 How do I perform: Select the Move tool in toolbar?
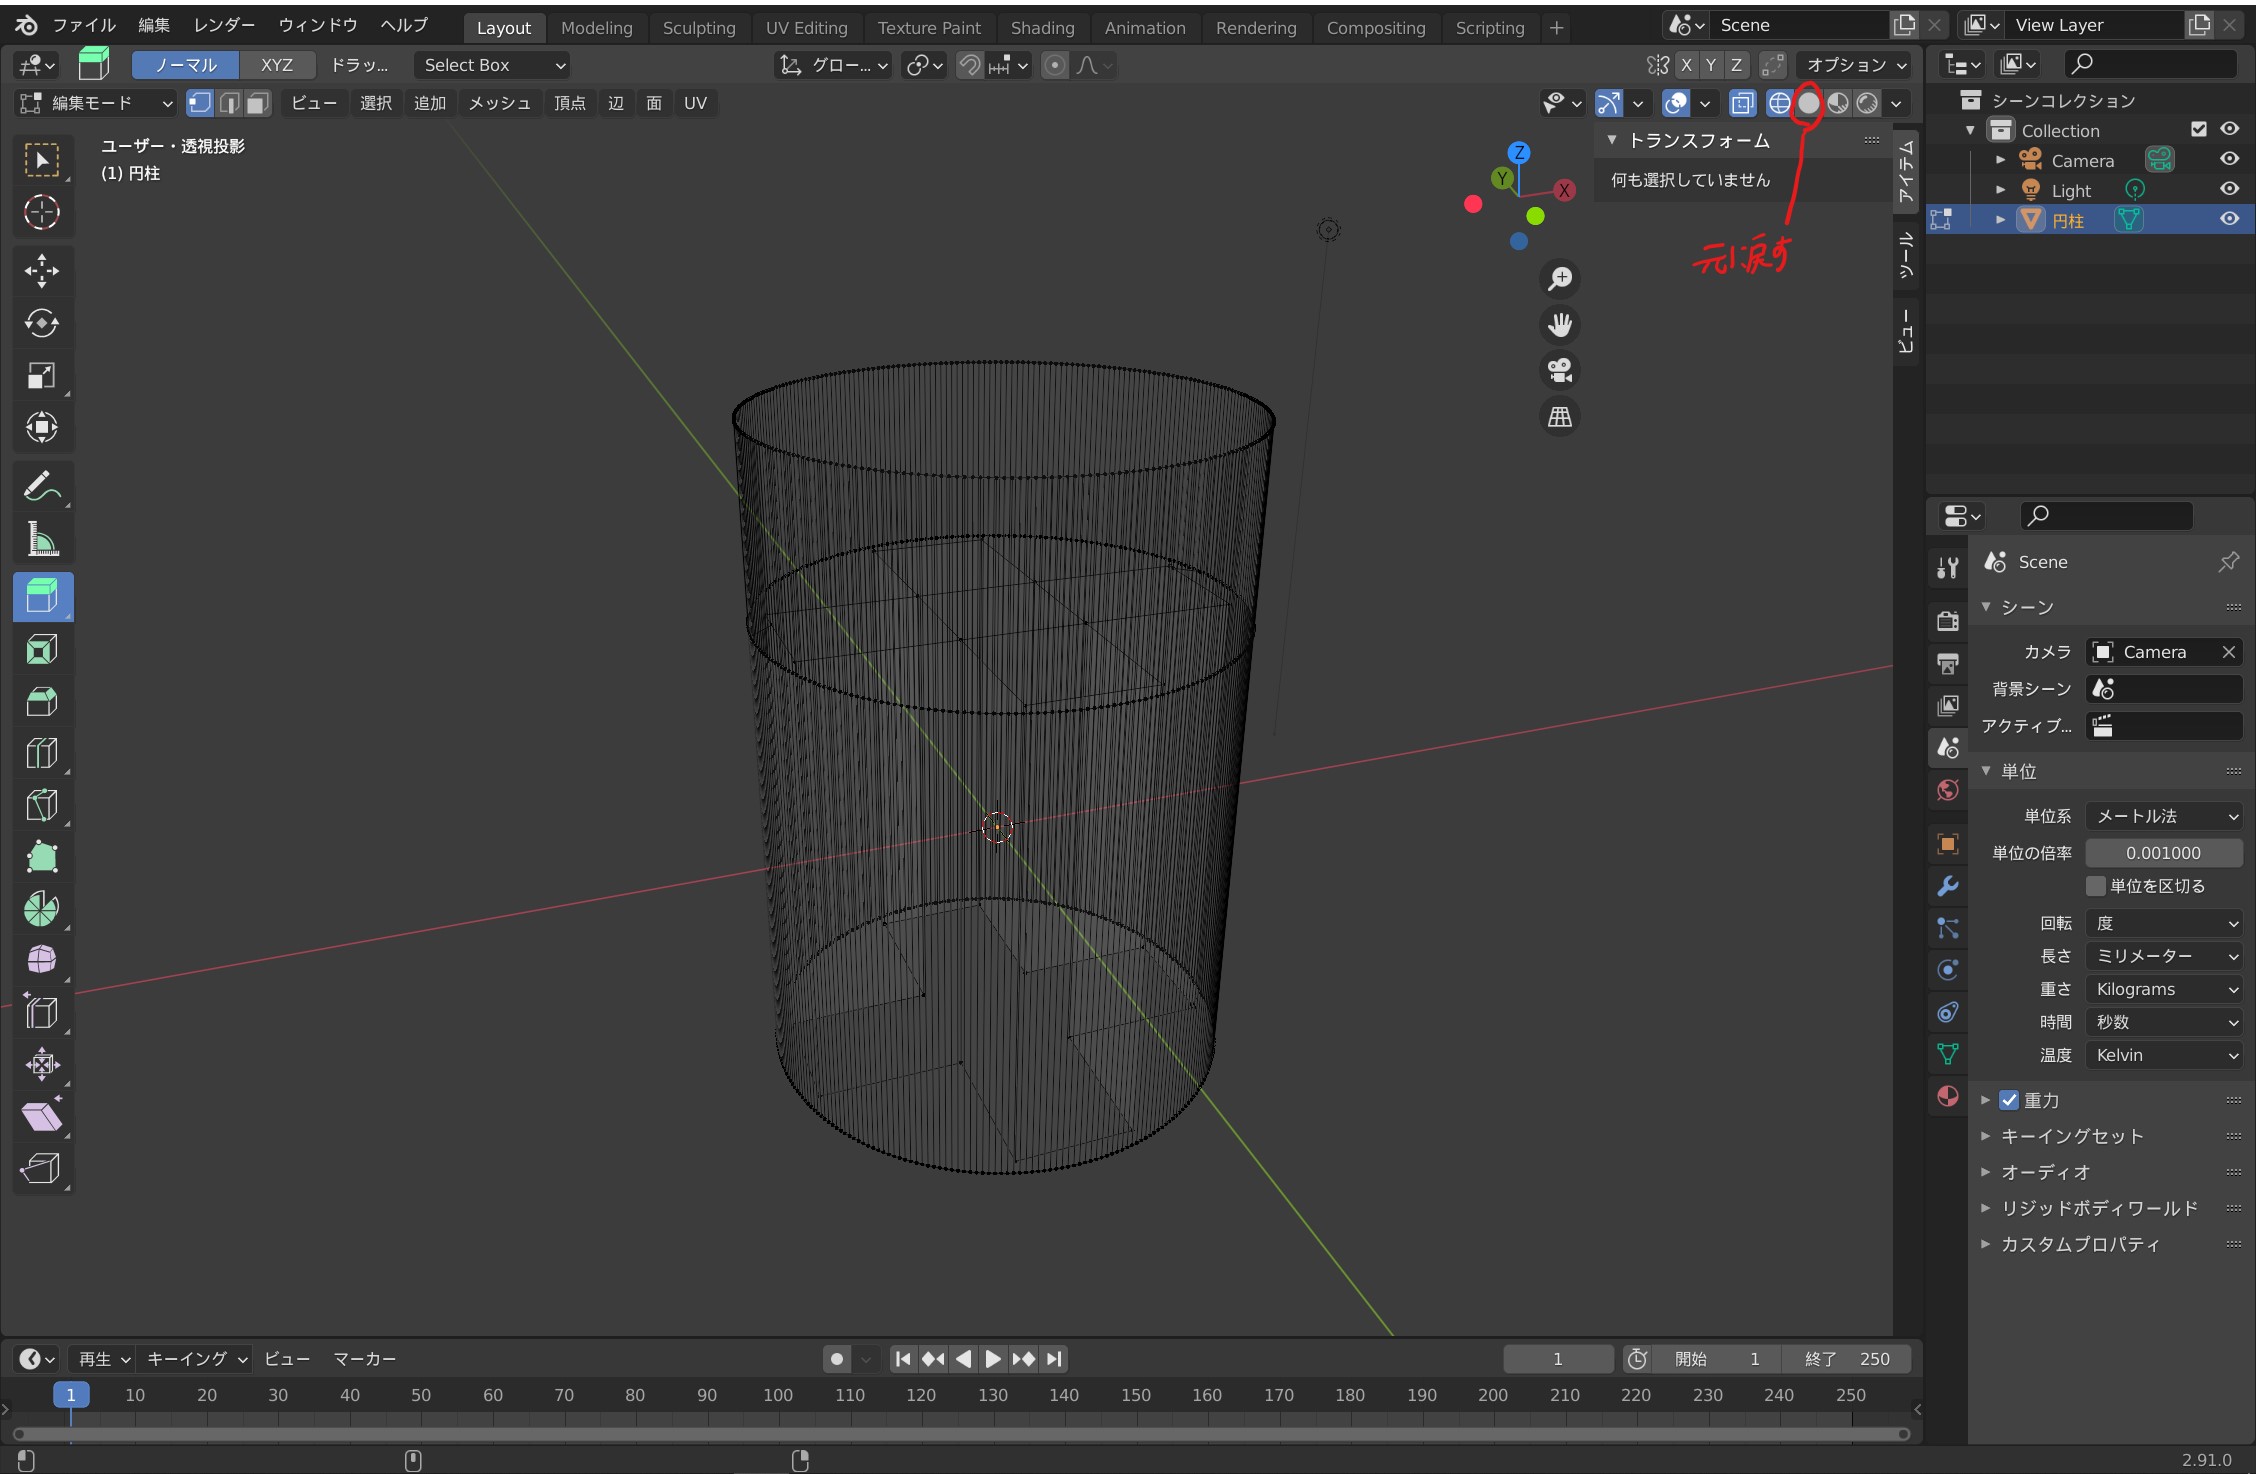[41, 270]
